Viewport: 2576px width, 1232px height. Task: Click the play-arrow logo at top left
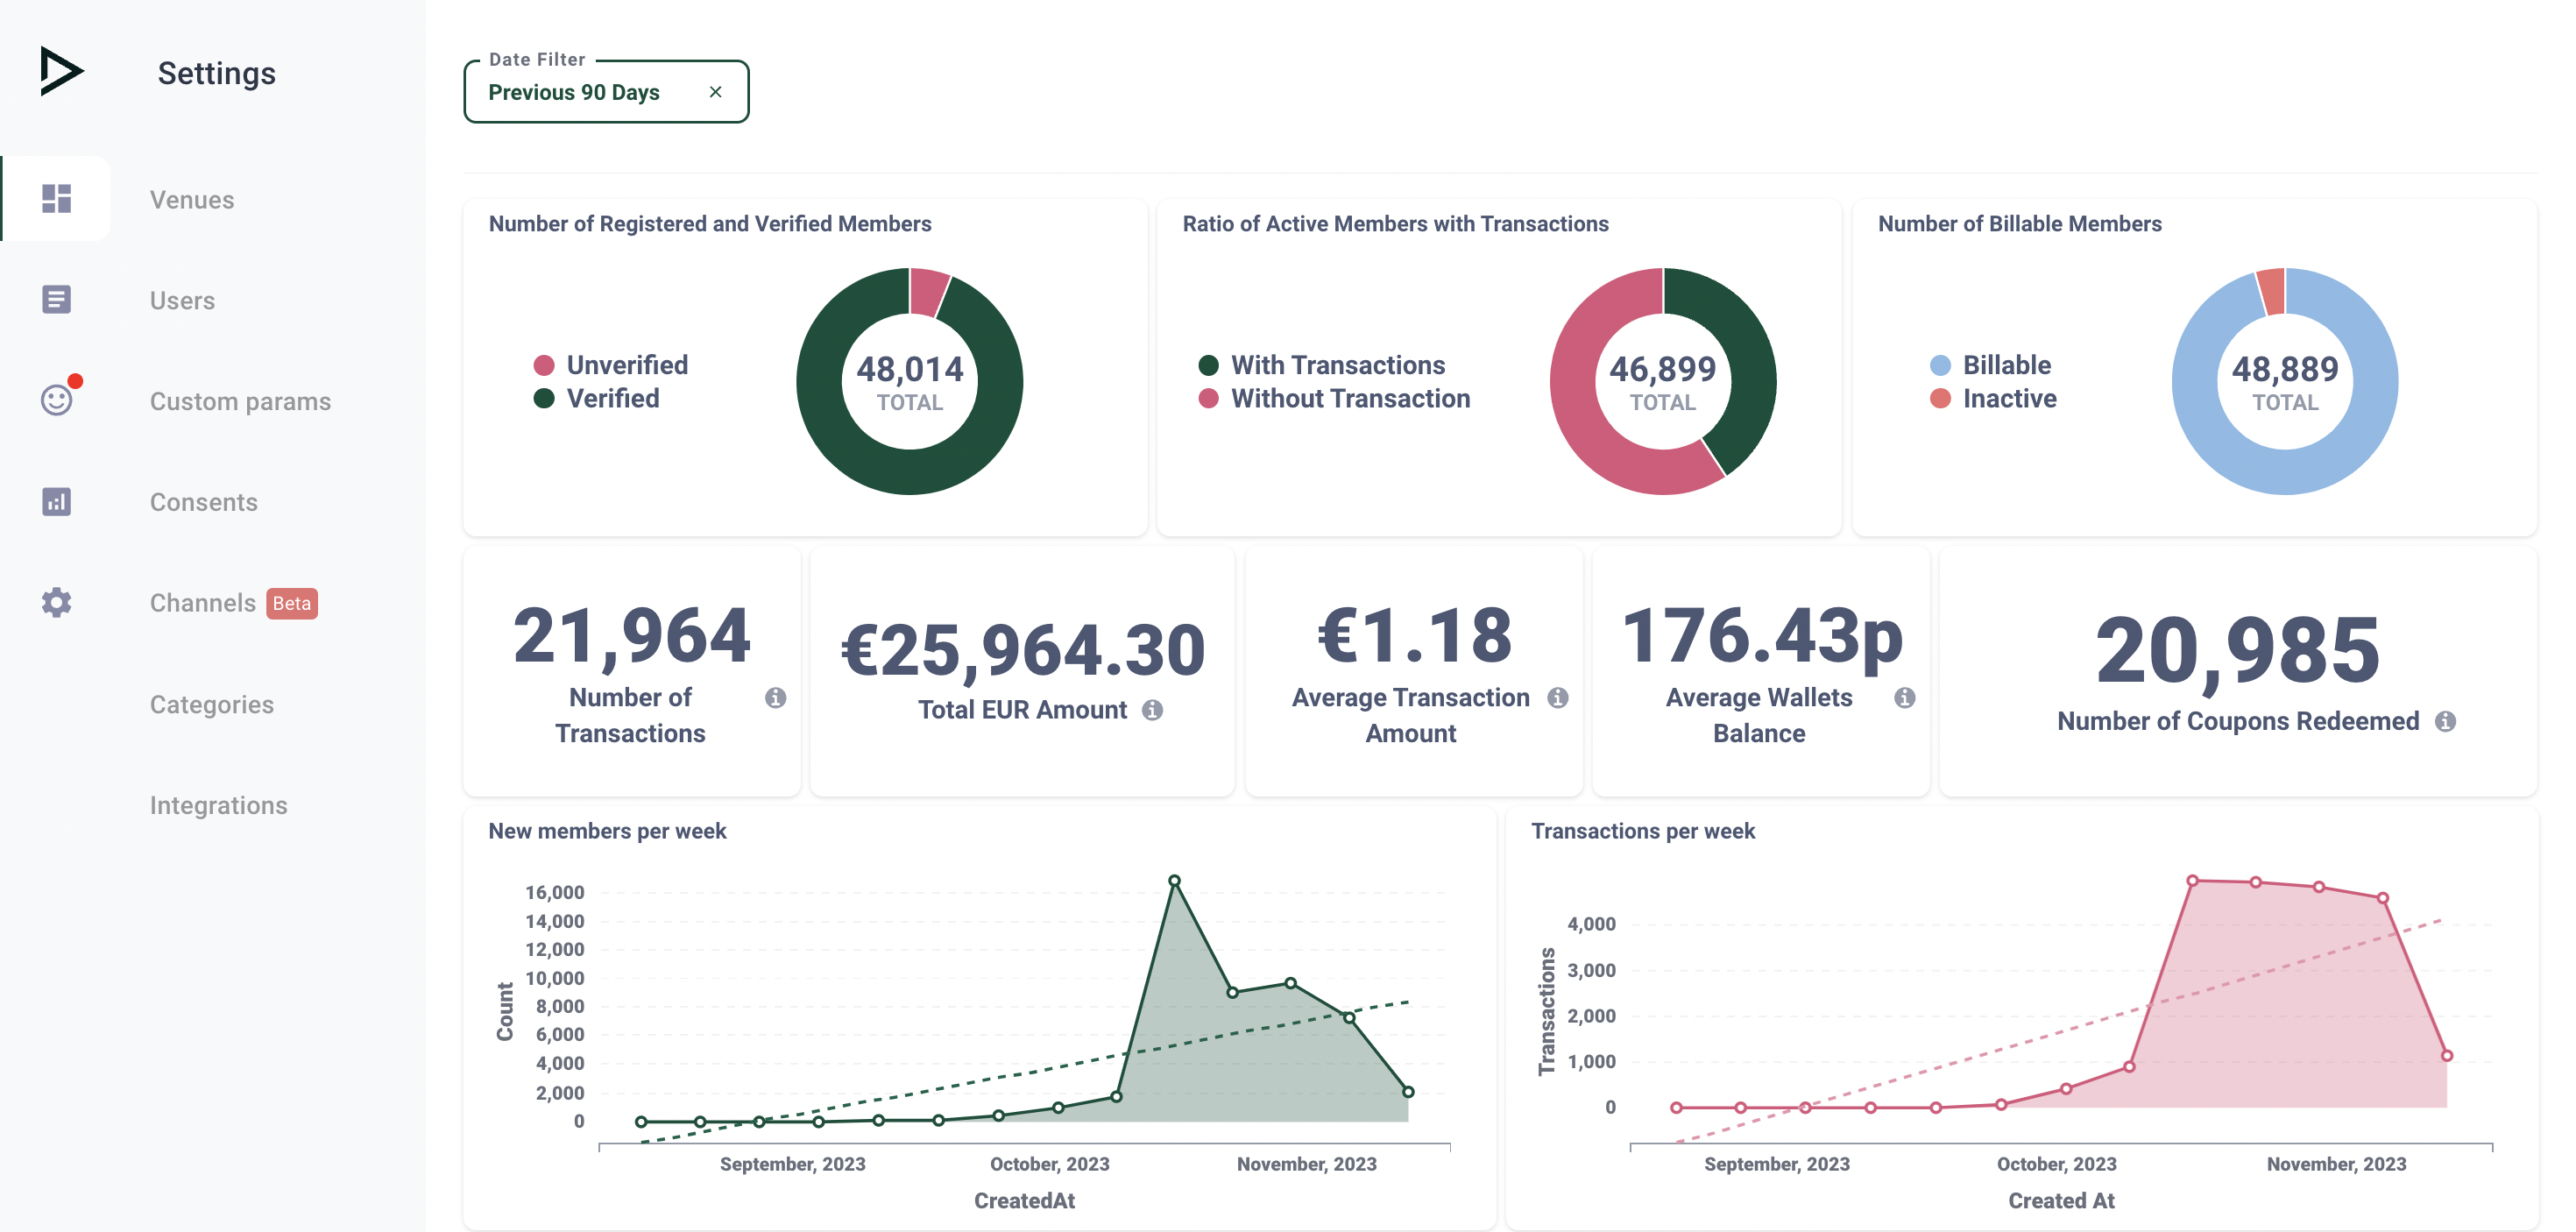(x=60, y=72)
